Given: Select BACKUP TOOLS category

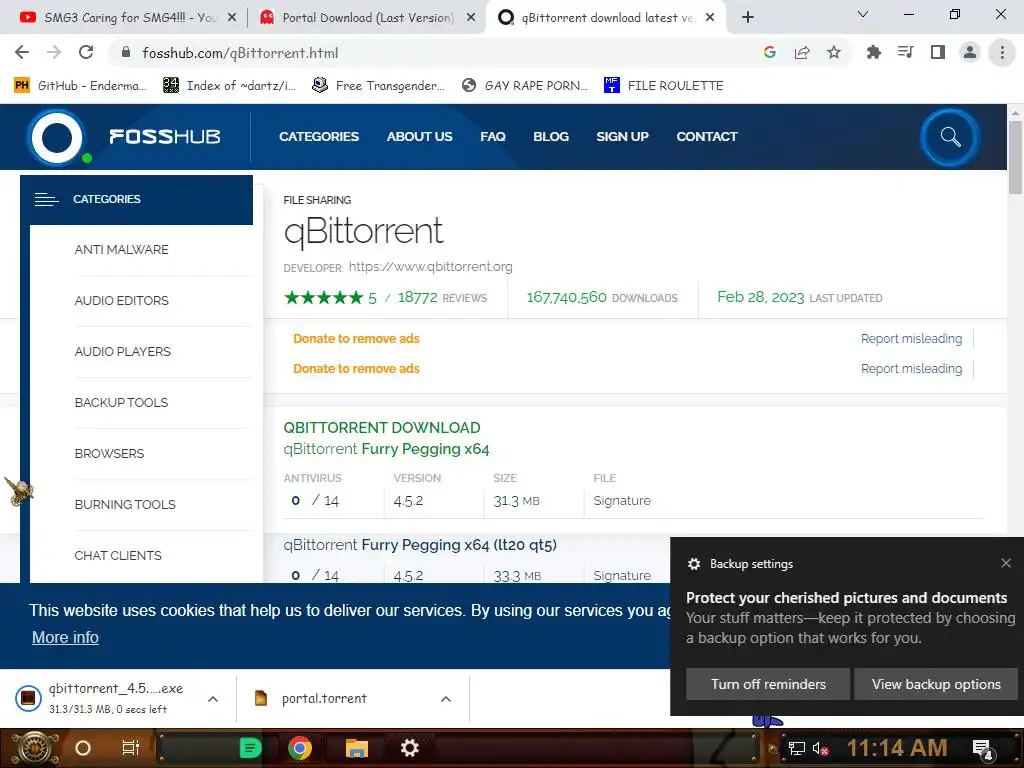Looking at the screenshot, I should pyautogui.click(x=121, y=402).
